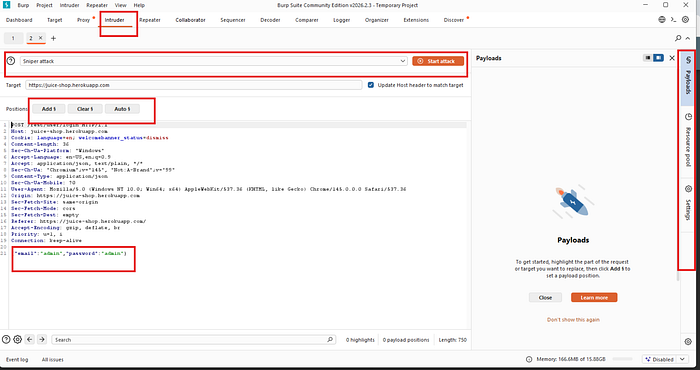Open the browser globe icon in toolbar
700x370 pixels.
point(662,20)
